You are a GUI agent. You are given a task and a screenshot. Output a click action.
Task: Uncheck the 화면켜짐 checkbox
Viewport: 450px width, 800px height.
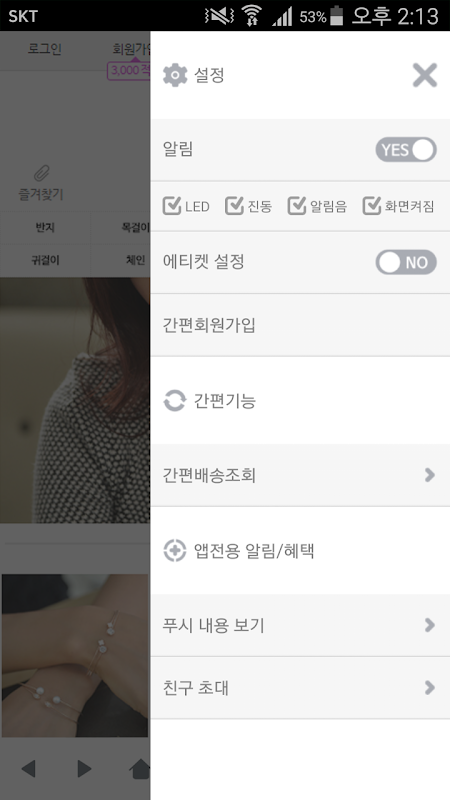pos(372,206)
